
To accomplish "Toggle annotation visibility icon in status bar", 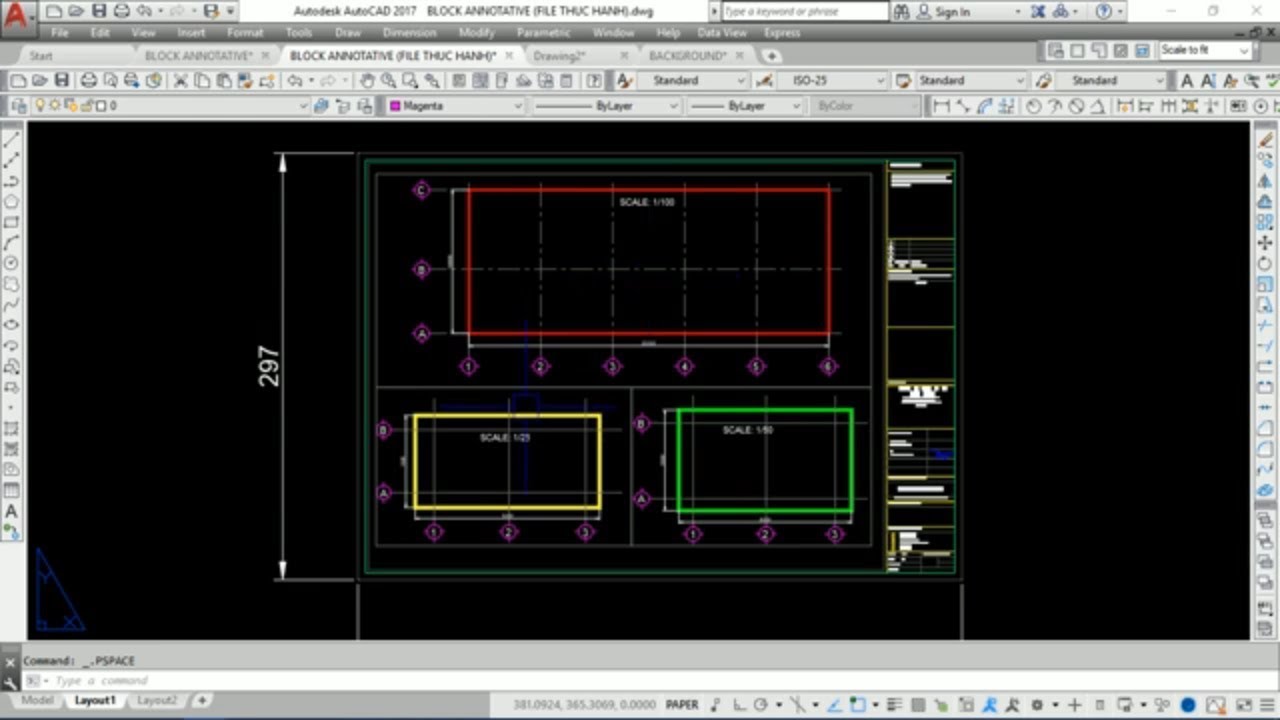I will [990, 704].
